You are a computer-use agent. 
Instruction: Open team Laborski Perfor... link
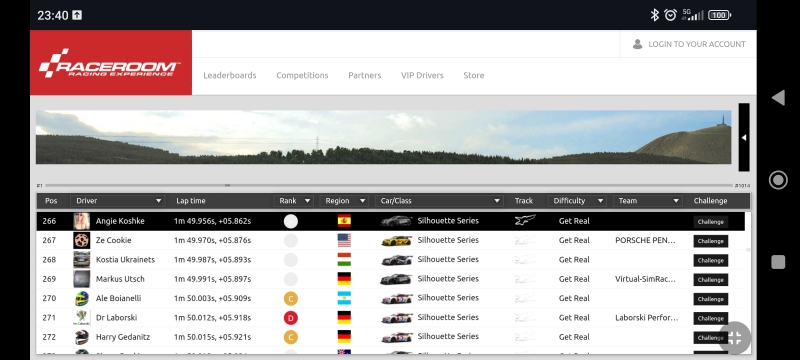pos(646,318)
